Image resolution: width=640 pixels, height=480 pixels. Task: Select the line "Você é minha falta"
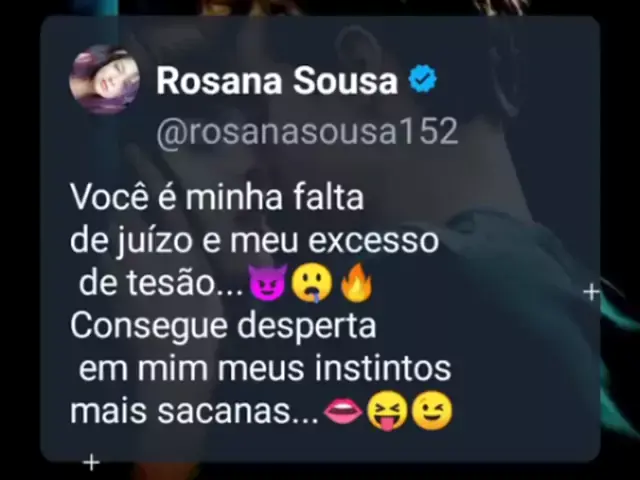[217, 197]
